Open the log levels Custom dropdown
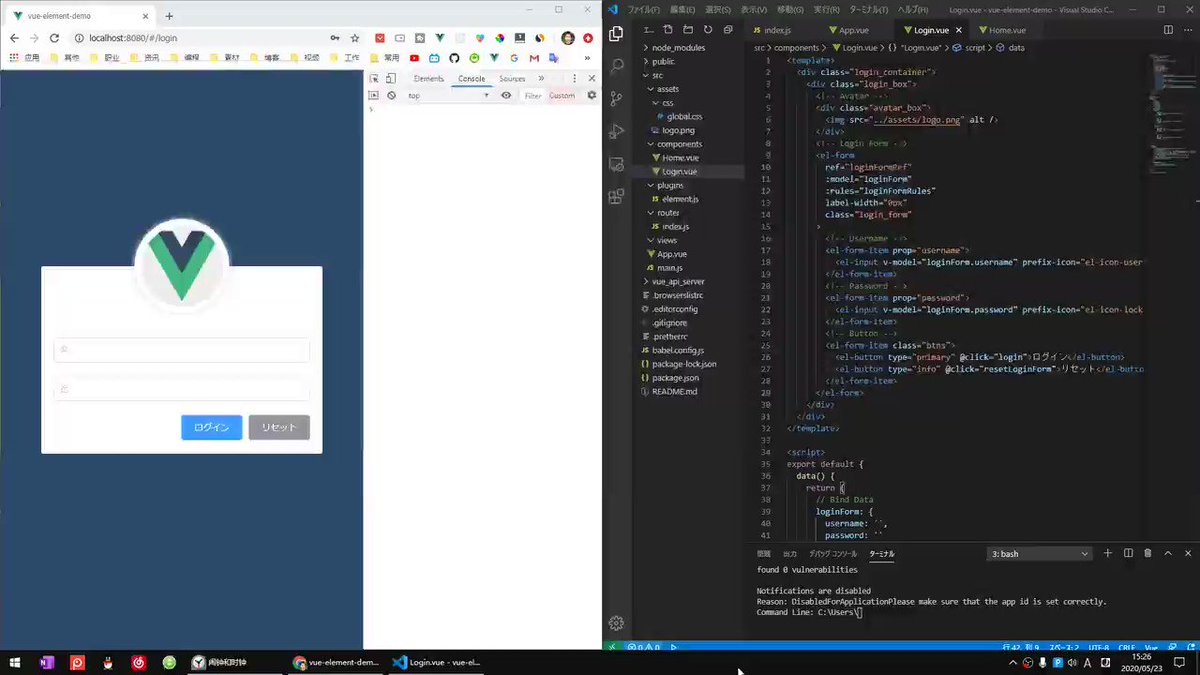Screen dimensions: 1200x675 562,95
